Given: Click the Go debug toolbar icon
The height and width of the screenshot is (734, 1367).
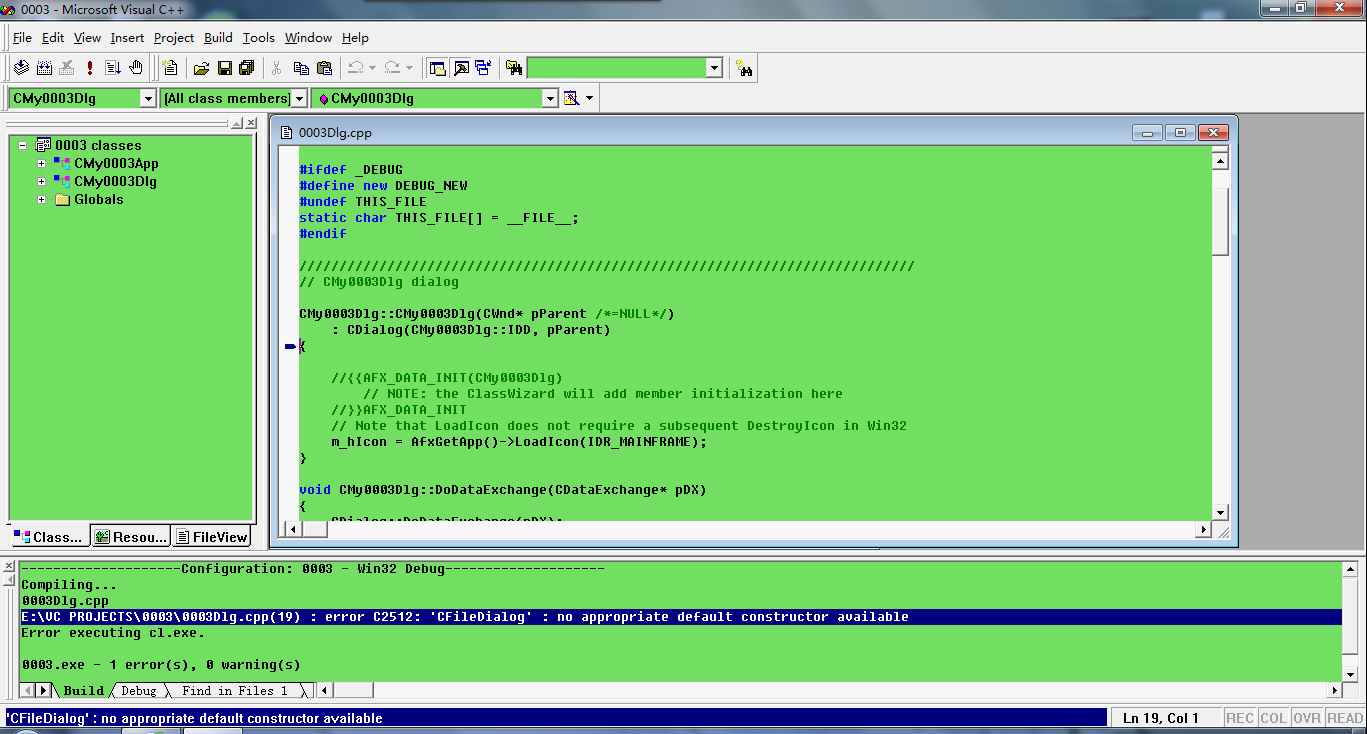Looking at the screenshot, I should 113,68.
